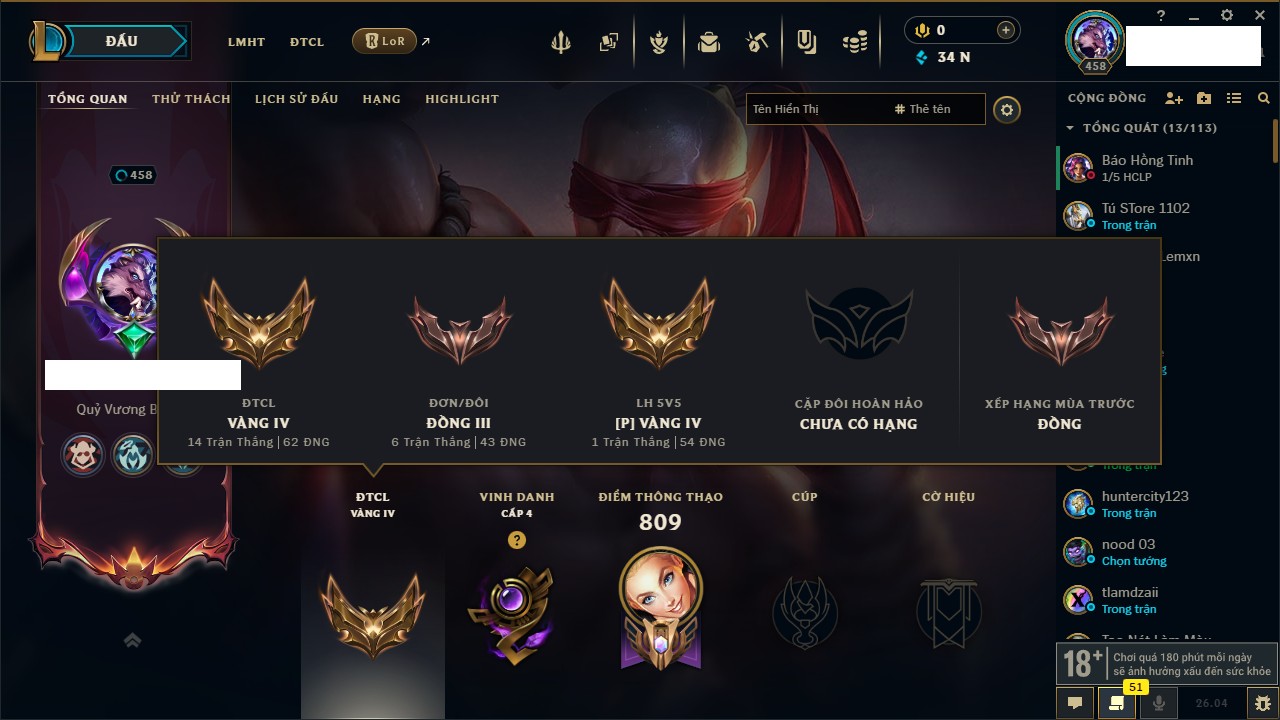Open the Collection cards icon

[609, 43]
